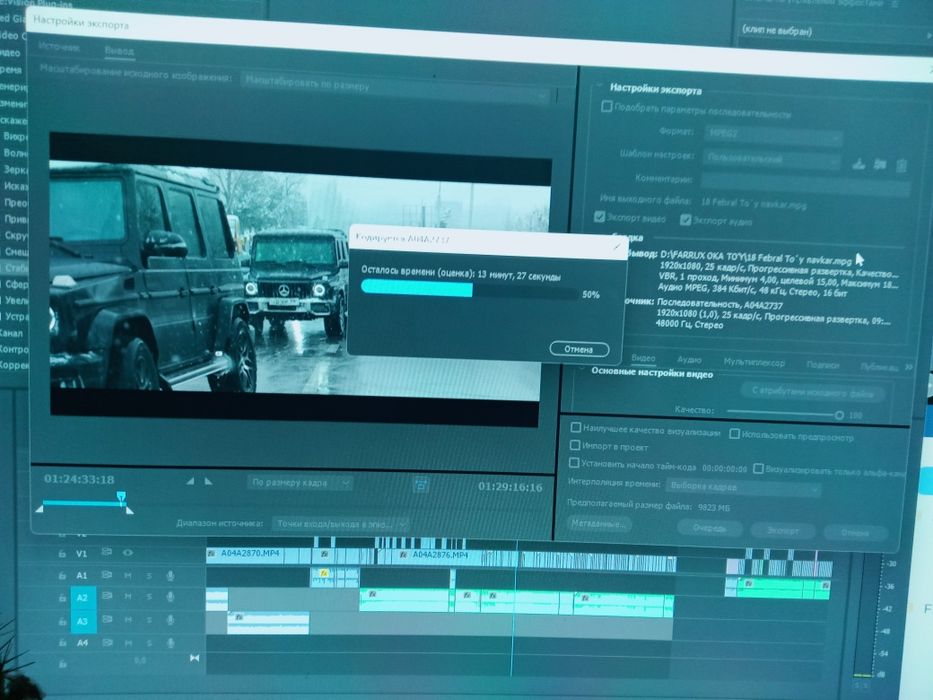Click 'С атрибутами исходного файла' button
933x700 pixels.
coord(813,393)
